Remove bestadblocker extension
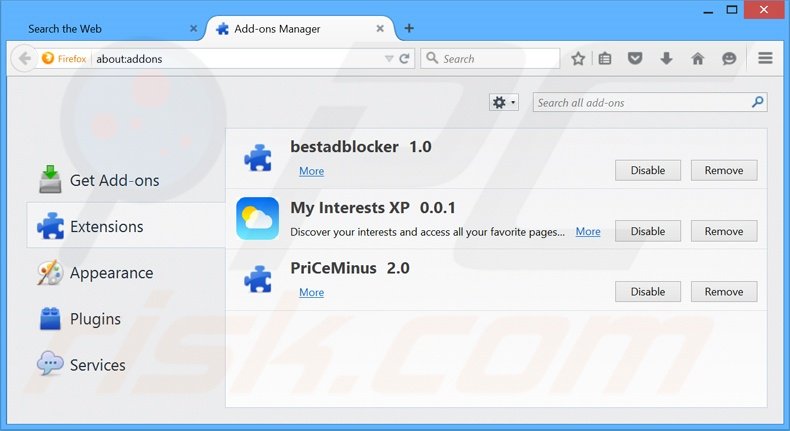The image size is (790, 431). tap(724, 170)
